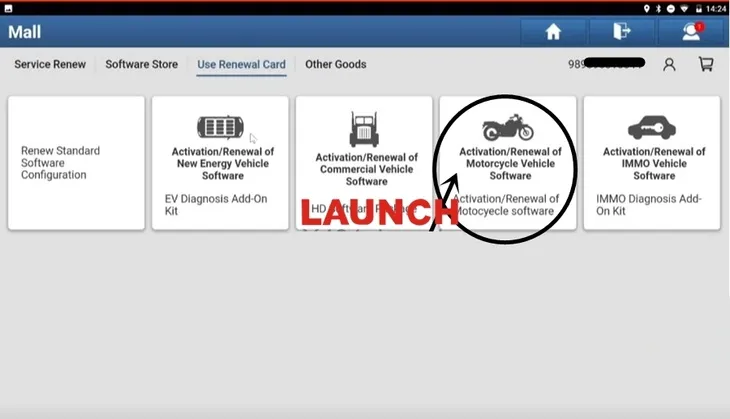Screen dimensions: 730x419
Task: Open Renew Standard Software Configuration card
Action: pyautogui.click(x=76, y=163)
